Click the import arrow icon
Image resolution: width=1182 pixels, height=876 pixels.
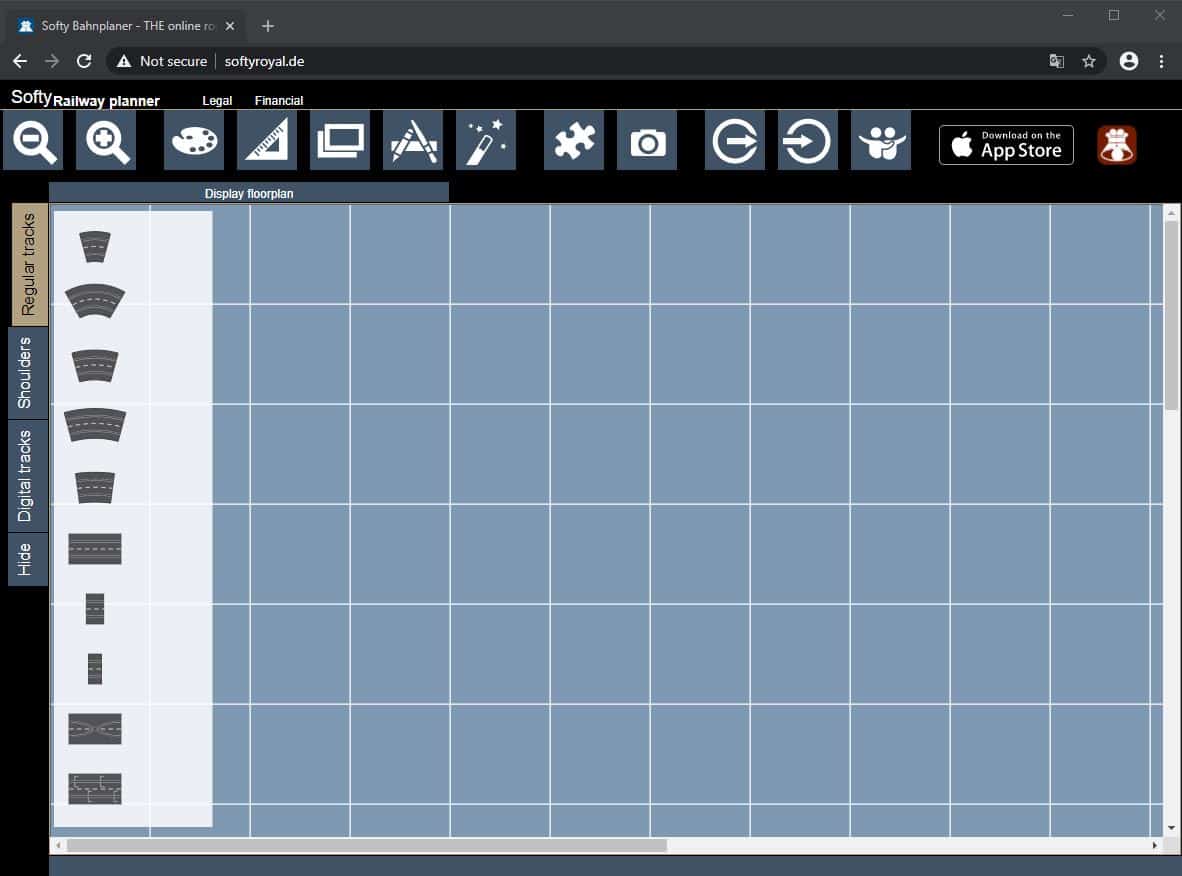tap(807, 140)
